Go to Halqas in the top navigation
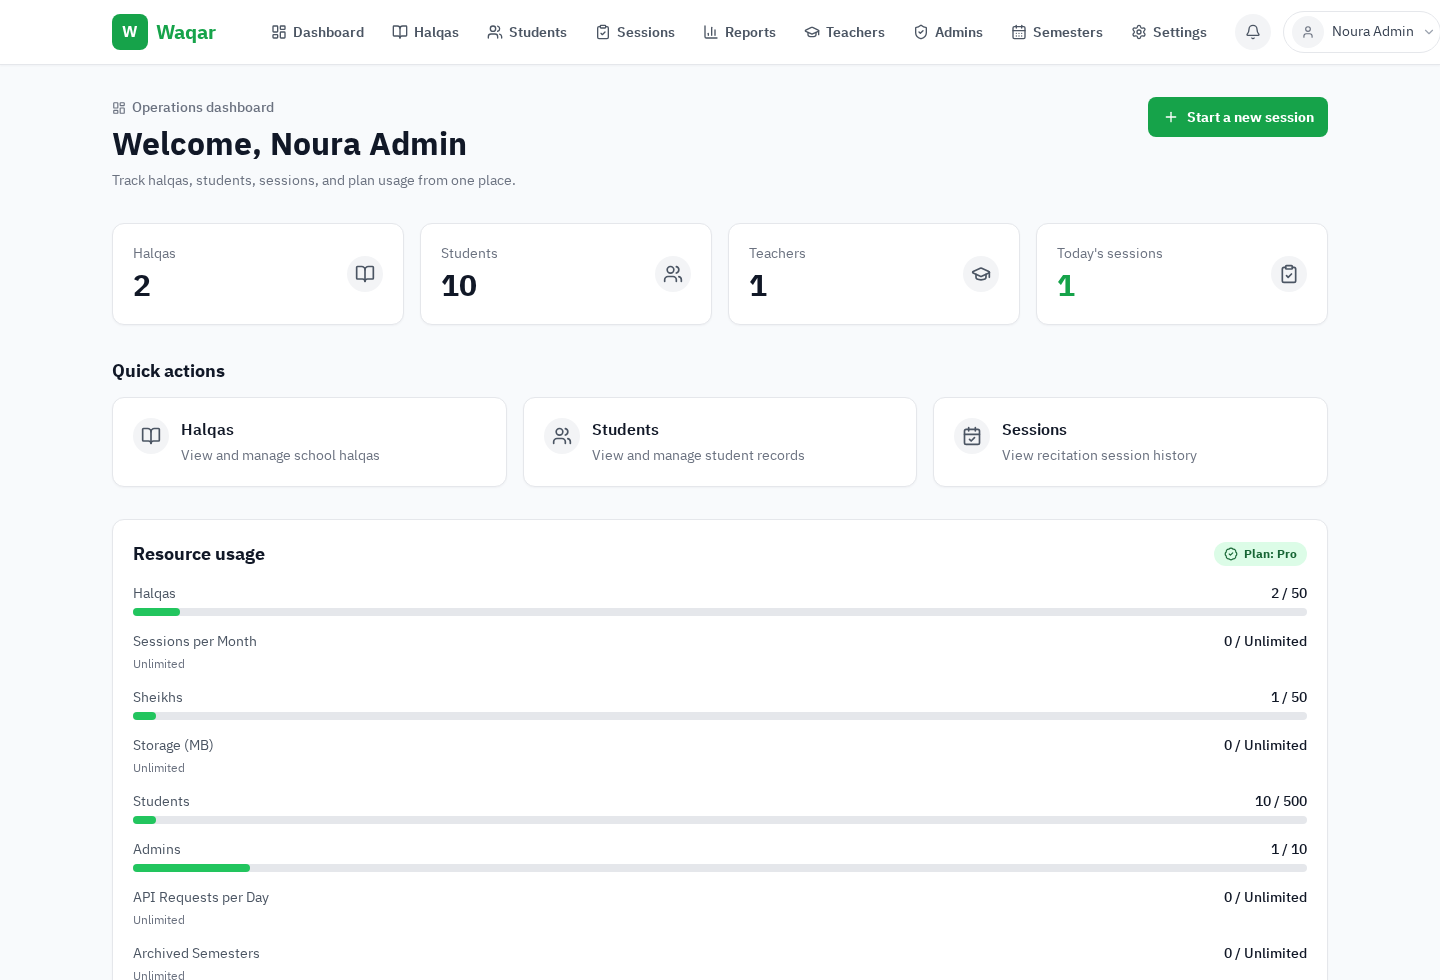Viewport: 1440px width, 980px height. [426, 32]
